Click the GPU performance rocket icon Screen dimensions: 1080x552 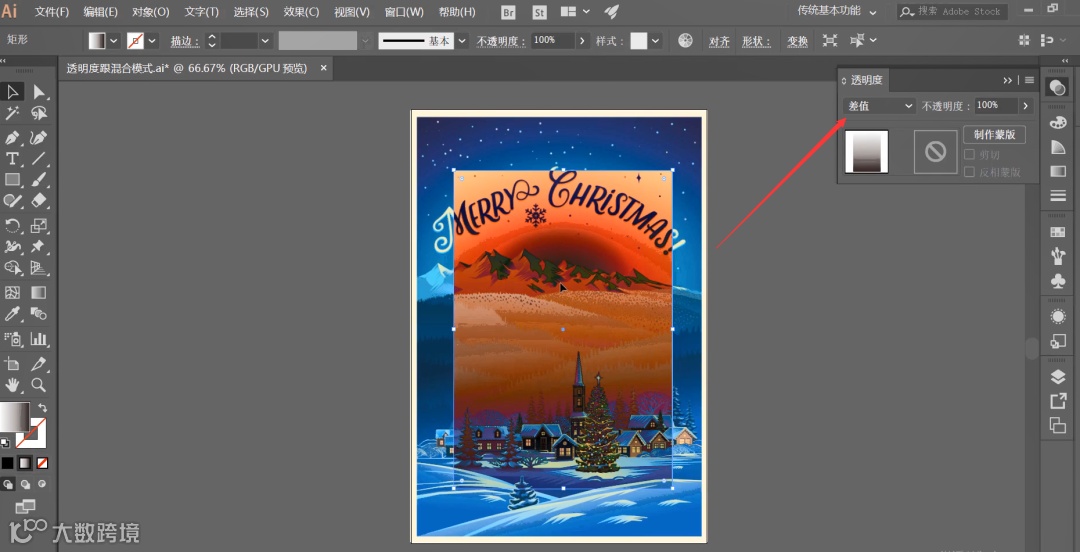[611, 12]
